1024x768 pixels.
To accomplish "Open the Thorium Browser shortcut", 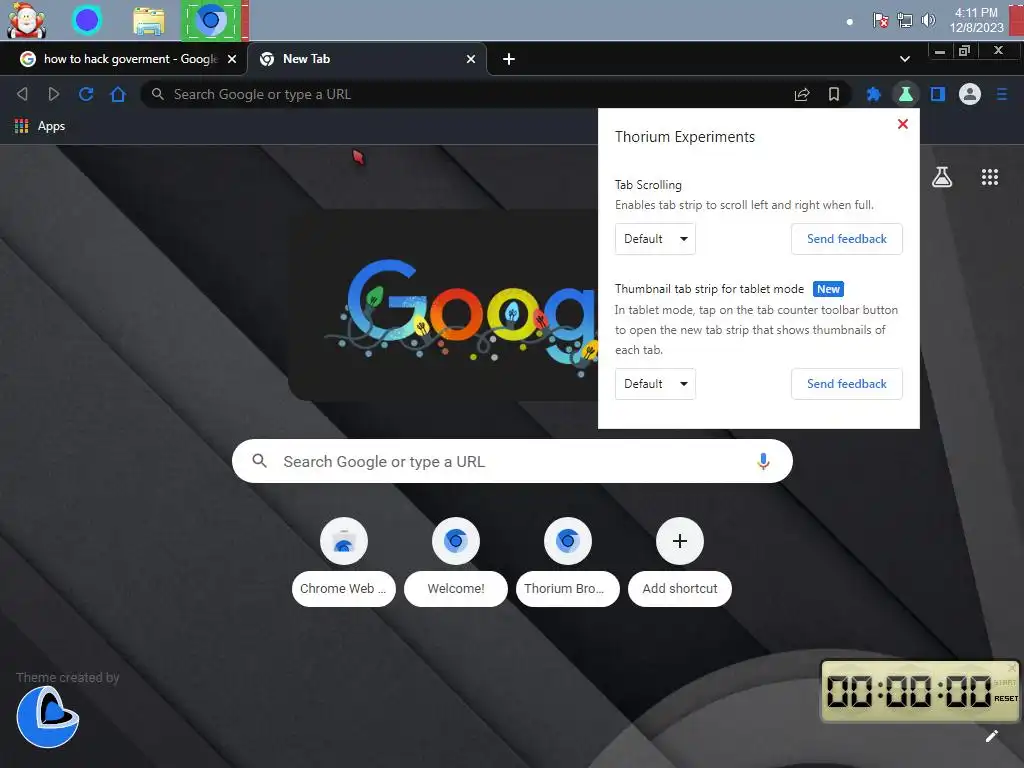I will tap(568, 562).
